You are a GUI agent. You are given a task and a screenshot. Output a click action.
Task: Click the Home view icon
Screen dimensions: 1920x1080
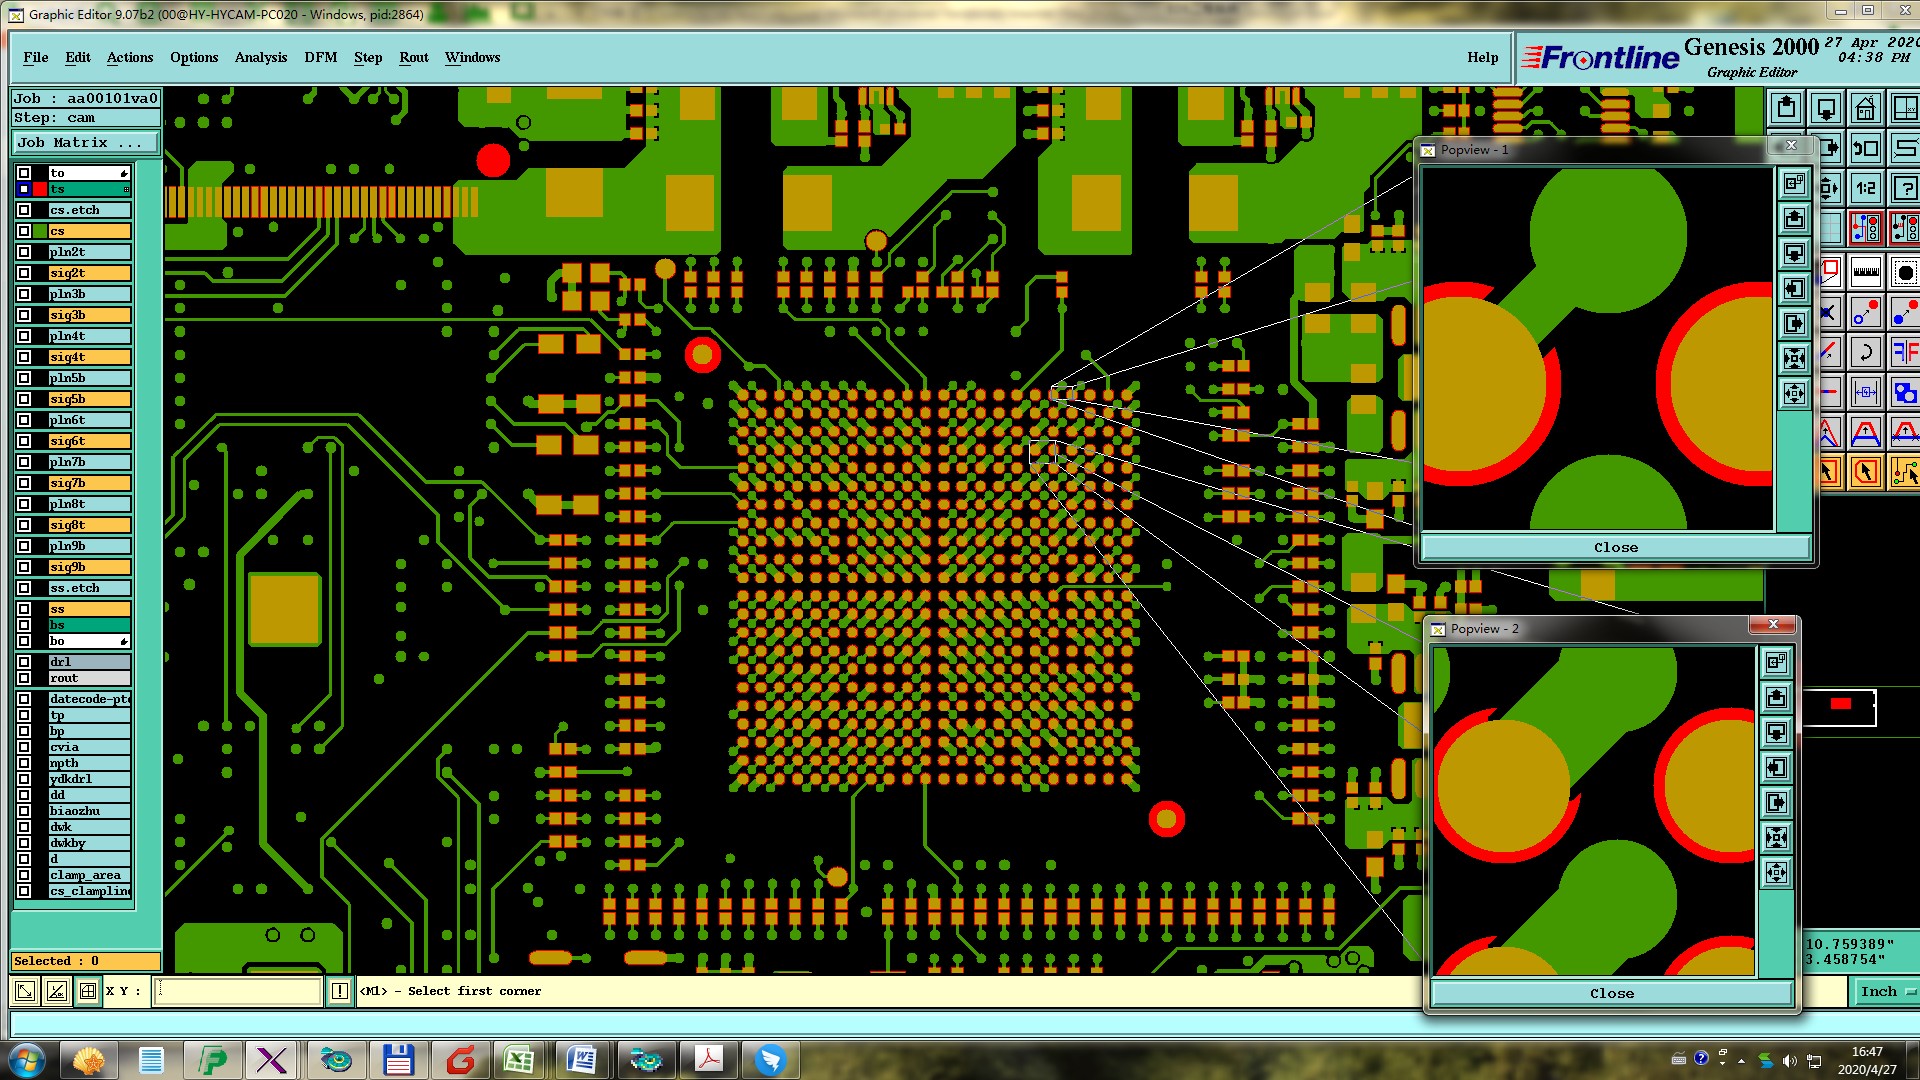1865,107
